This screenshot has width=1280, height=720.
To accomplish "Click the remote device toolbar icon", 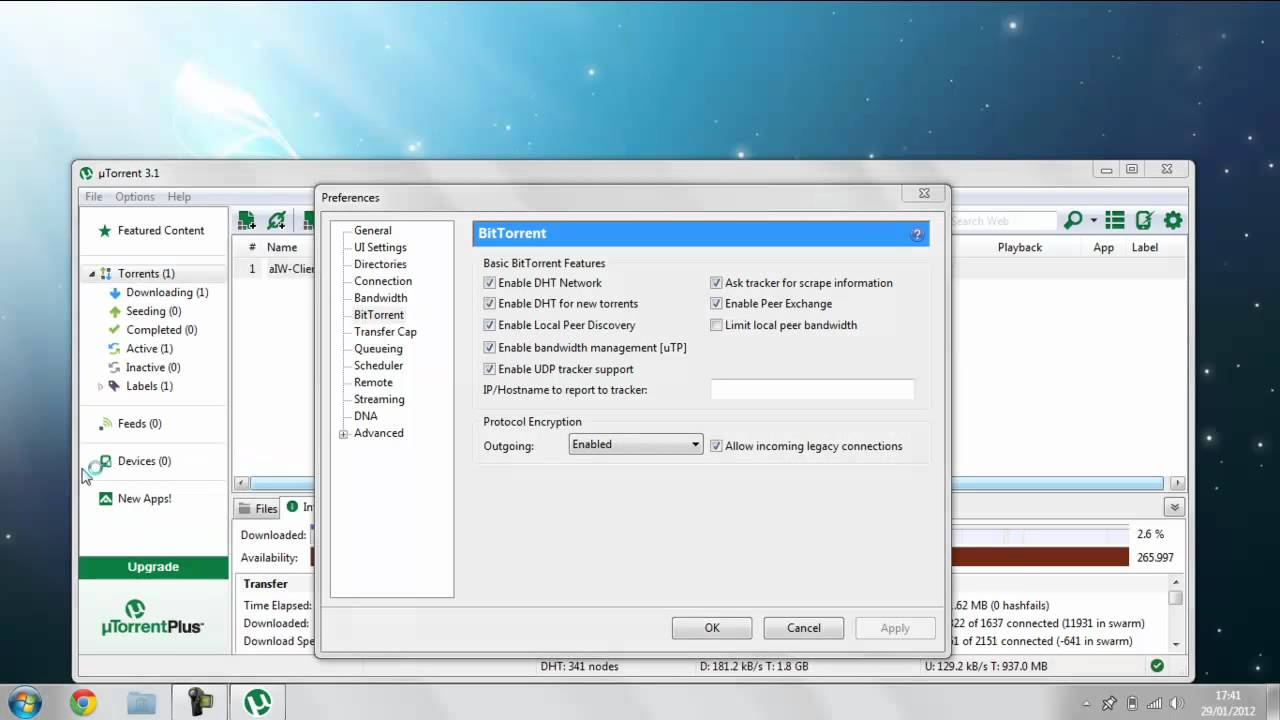I will coord(1144,220).
